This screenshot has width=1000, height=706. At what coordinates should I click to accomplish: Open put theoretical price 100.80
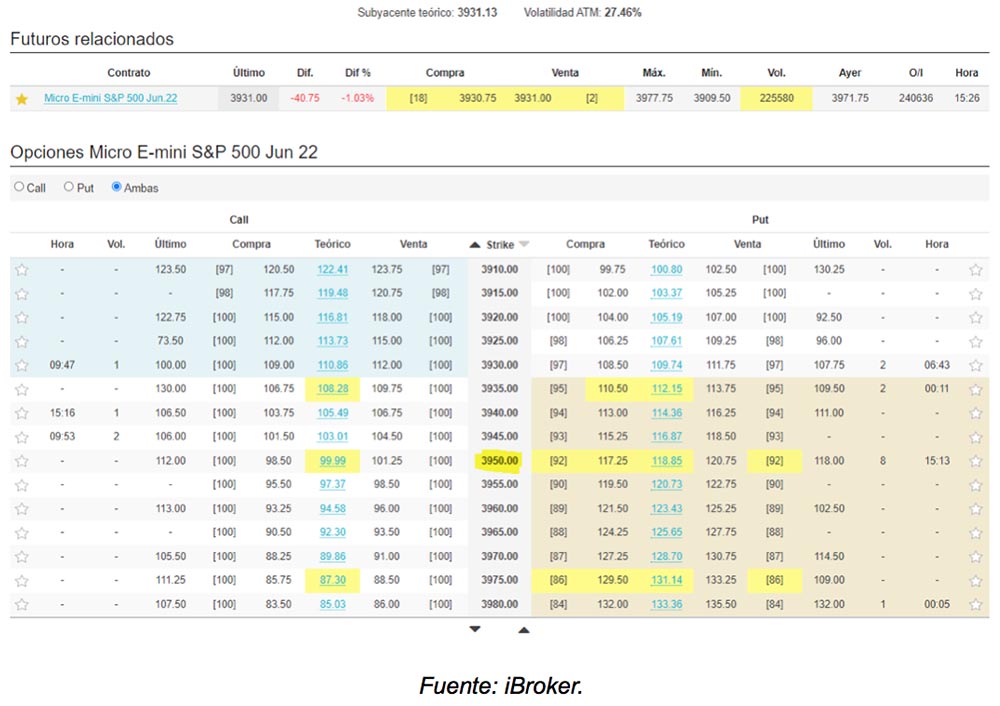click(x=666, y=269)
